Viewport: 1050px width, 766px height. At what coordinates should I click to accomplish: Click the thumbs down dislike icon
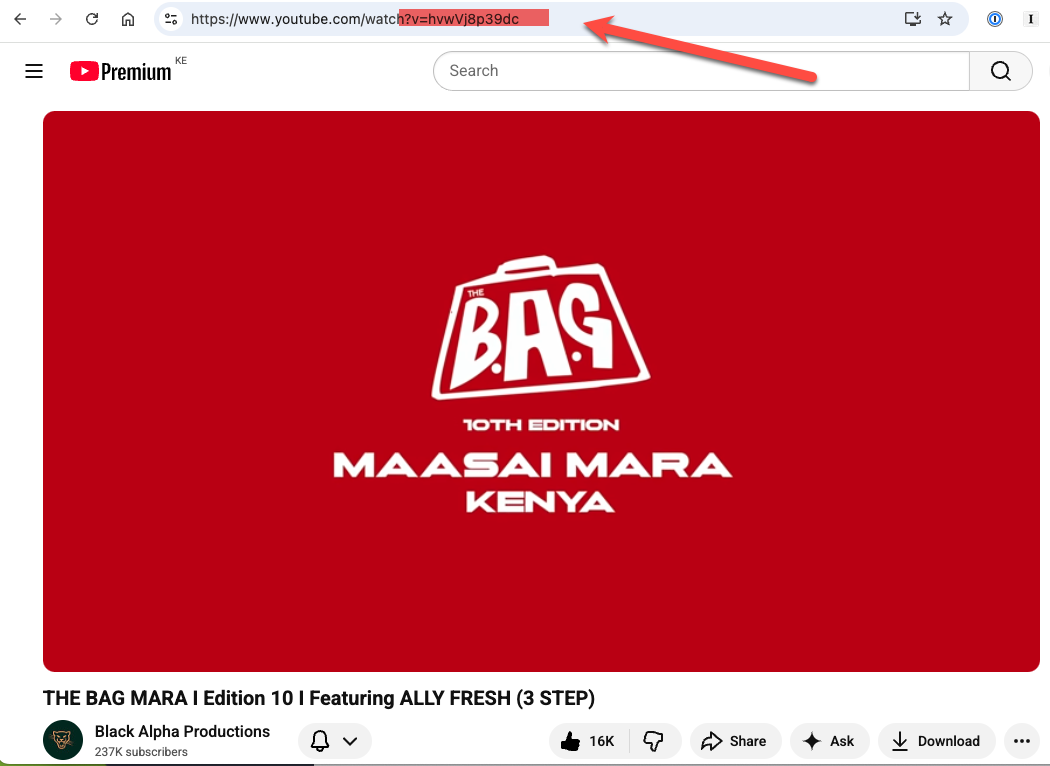pyautogui.click(x=655, y=740)
